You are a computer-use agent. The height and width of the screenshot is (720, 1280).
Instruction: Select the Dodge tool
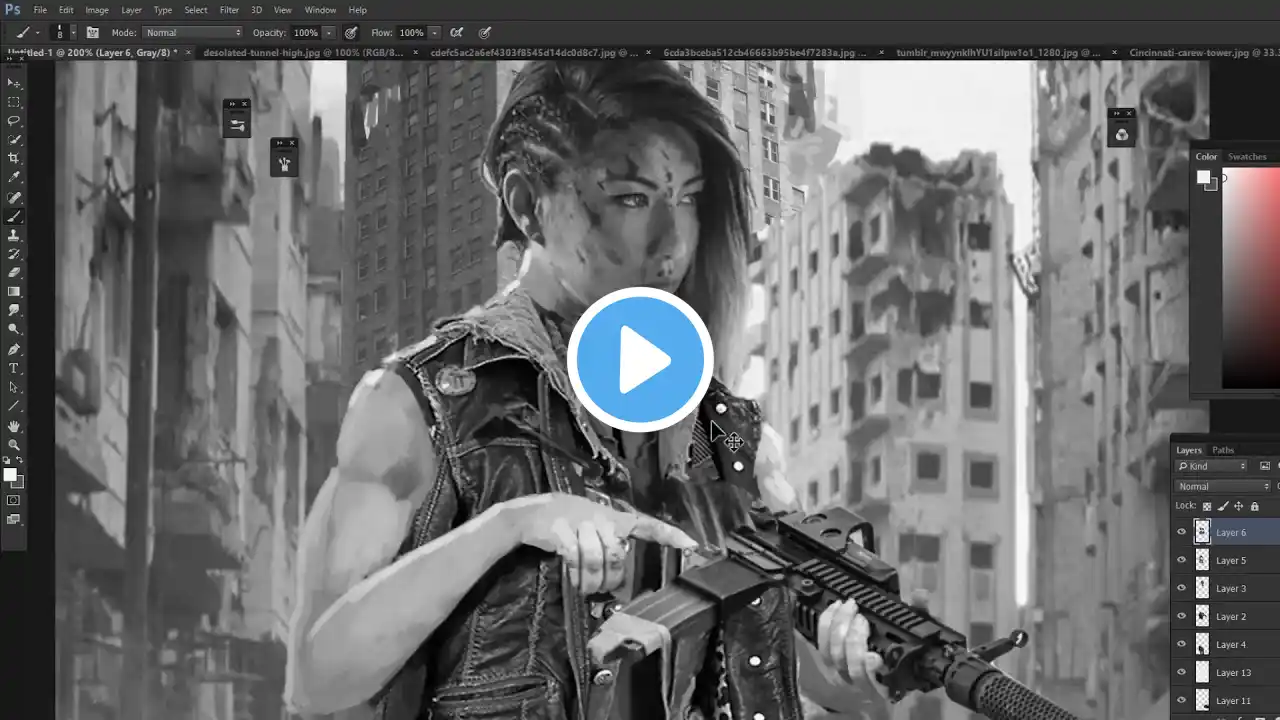14,330
